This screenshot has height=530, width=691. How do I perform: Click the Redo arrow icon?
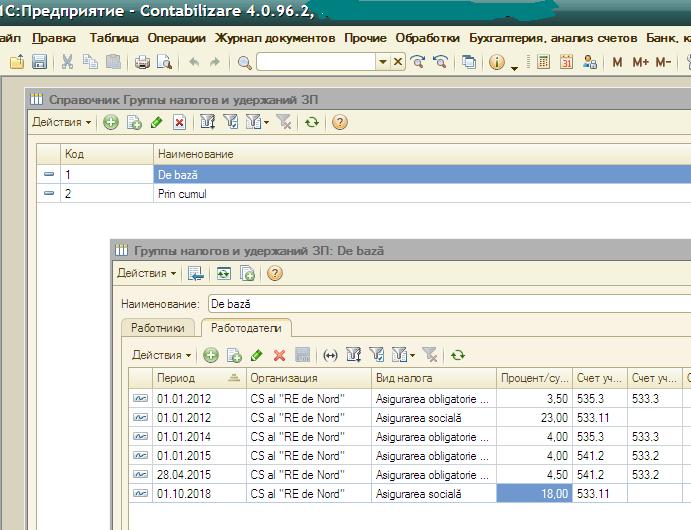coord(215,62)
